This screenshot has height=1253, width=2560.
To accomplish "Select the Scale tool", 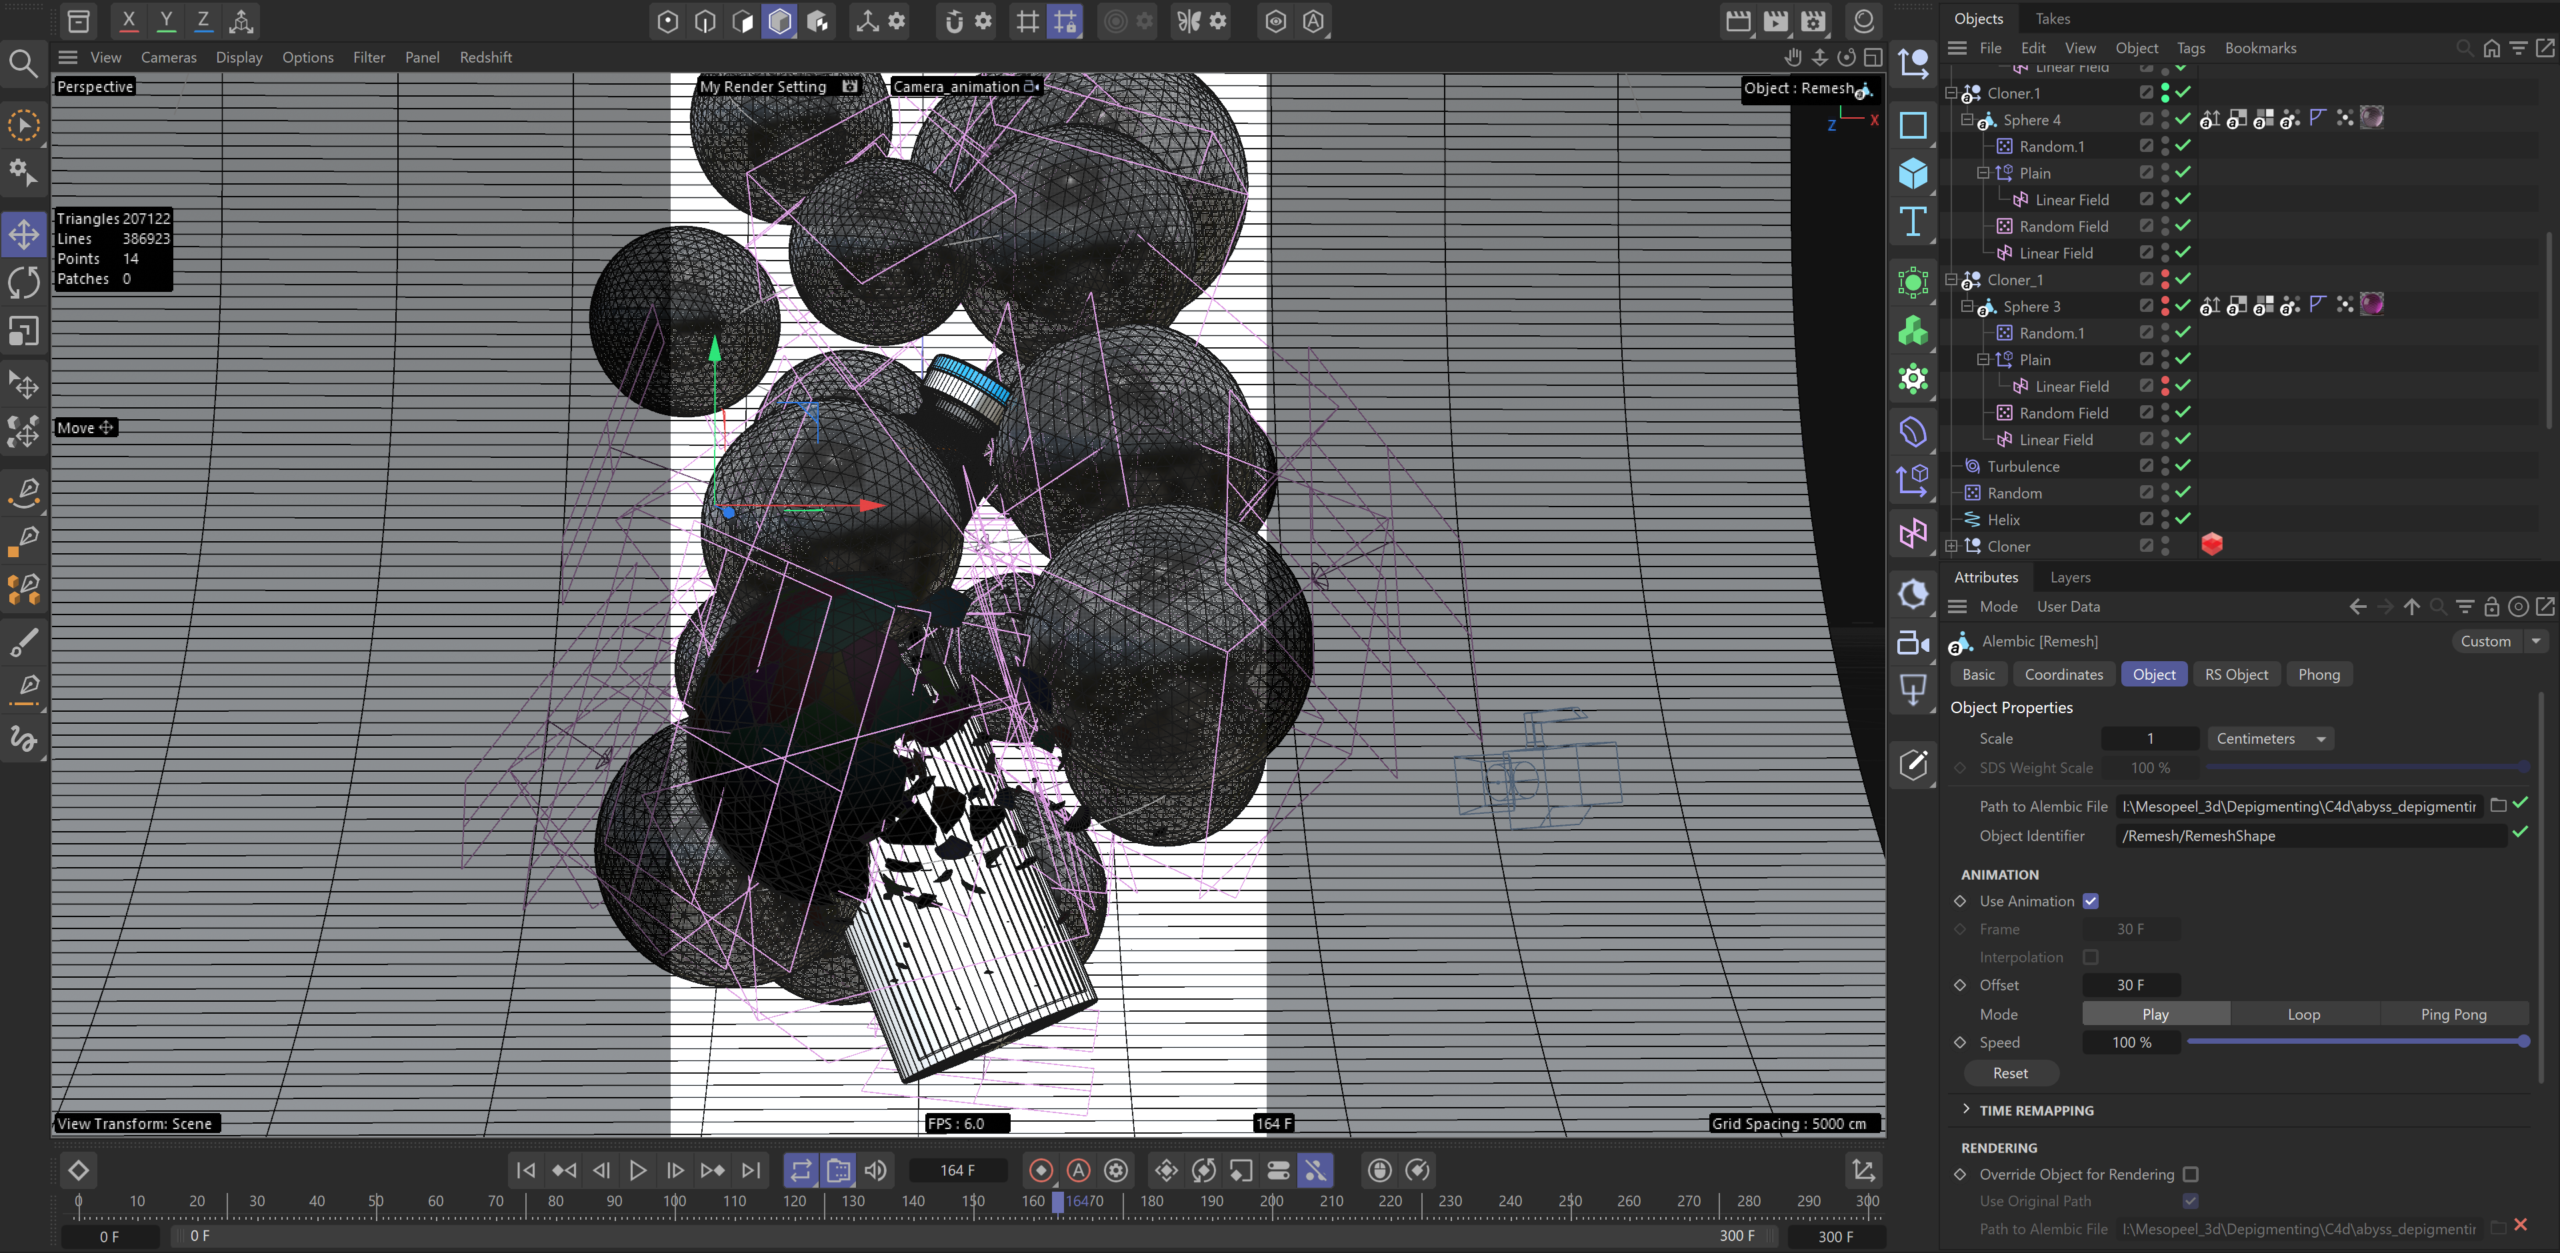I will coord(24,331).
